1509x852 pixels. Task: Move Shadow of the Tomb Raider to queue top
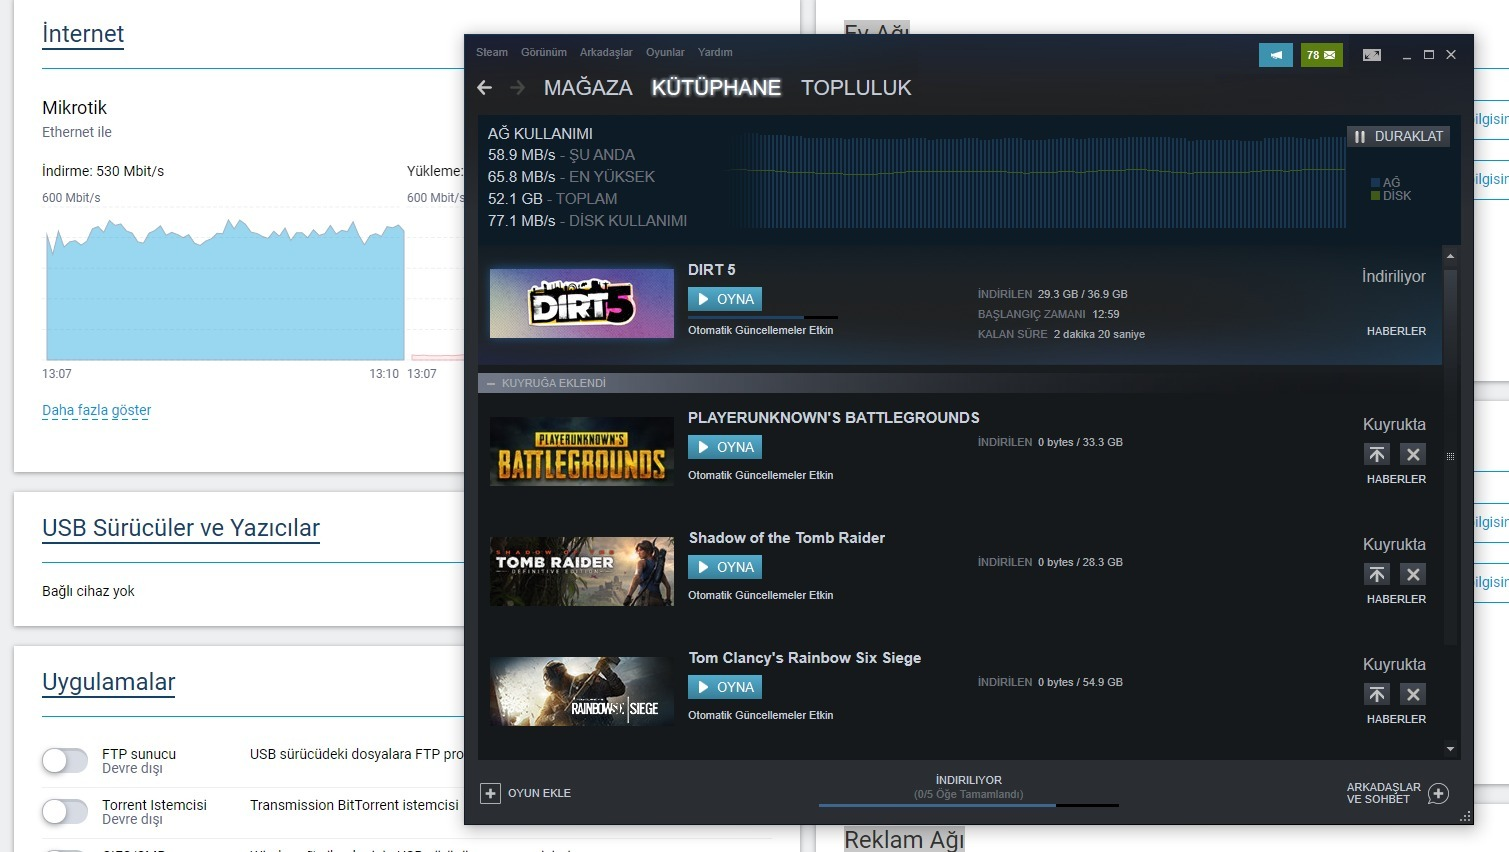coord(1377,575)
